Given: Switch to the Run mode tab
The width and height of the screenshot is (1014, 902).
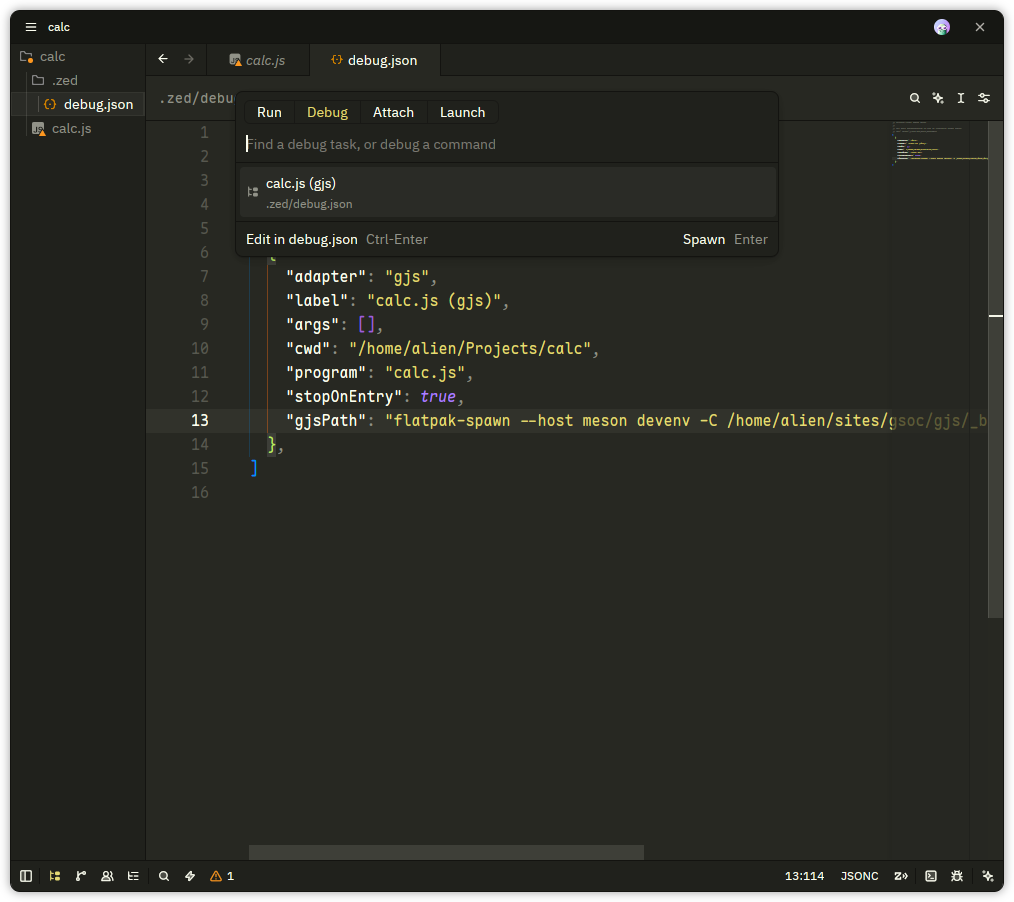Looking at the screenshot, I should pyautogui.click(x=269, y=113).
